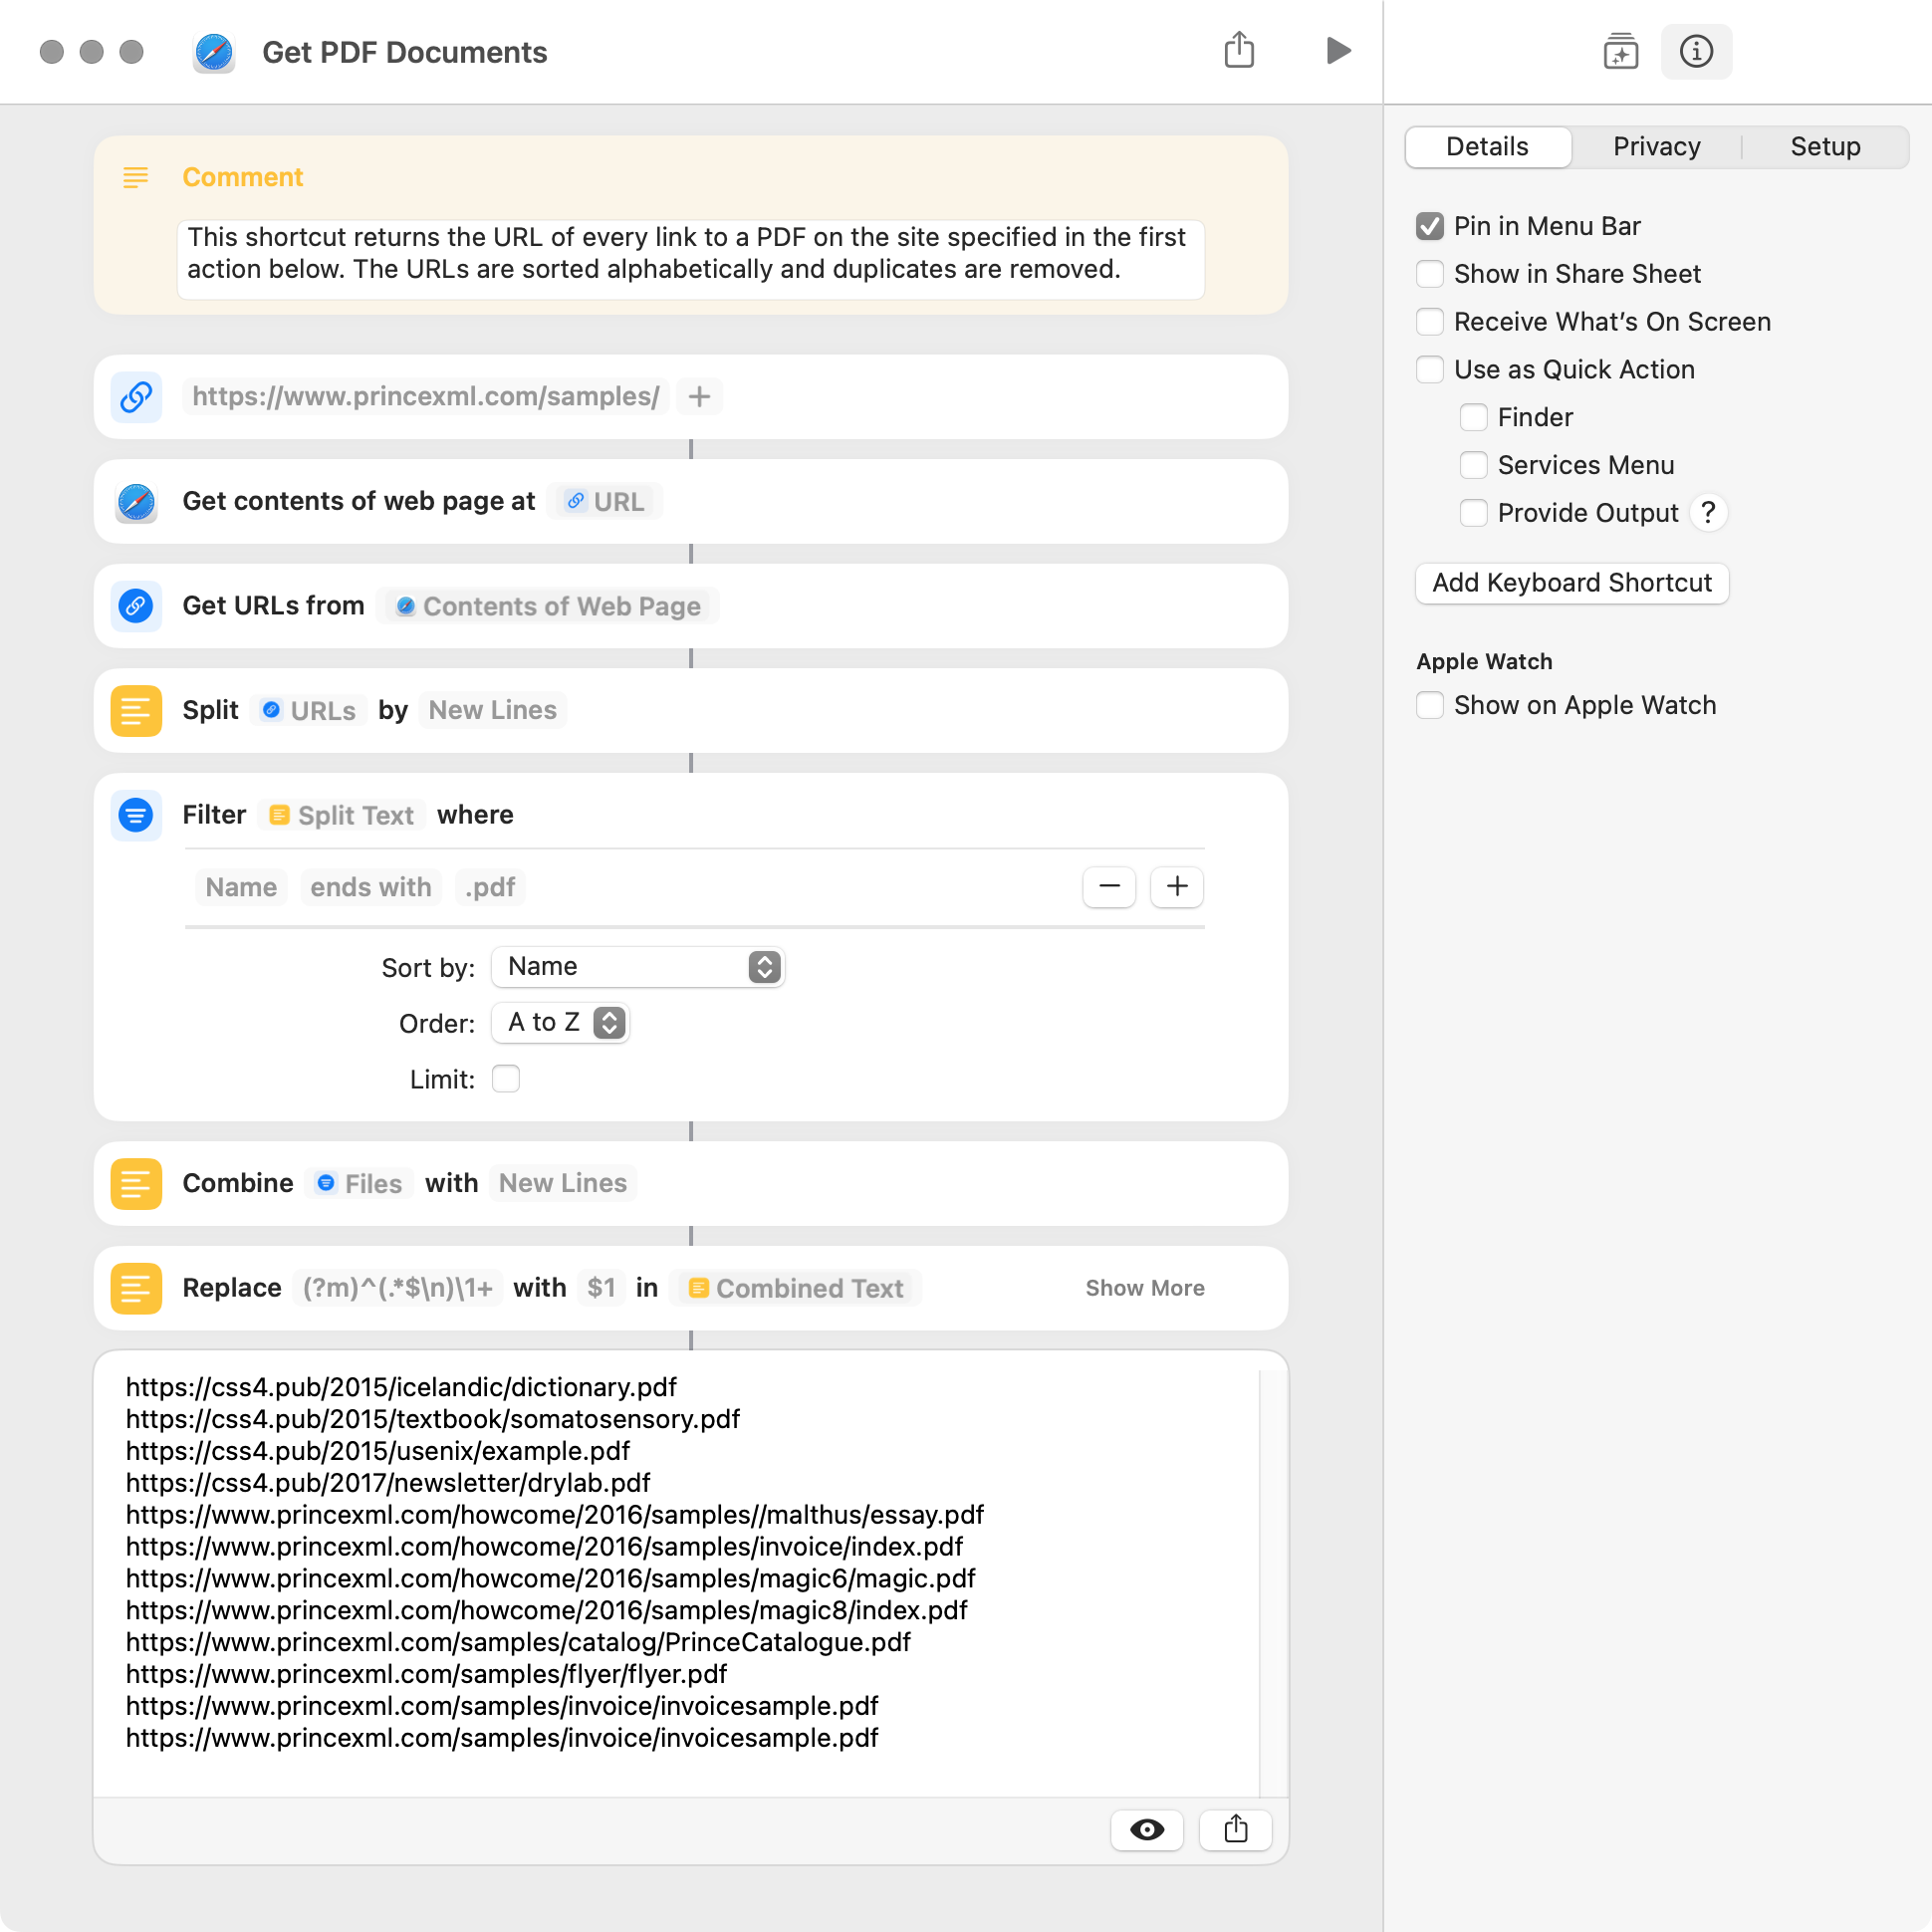Change the New Lines separator in Combine
This screenshot has width=1932, height=1932.
coord(563,1183)
